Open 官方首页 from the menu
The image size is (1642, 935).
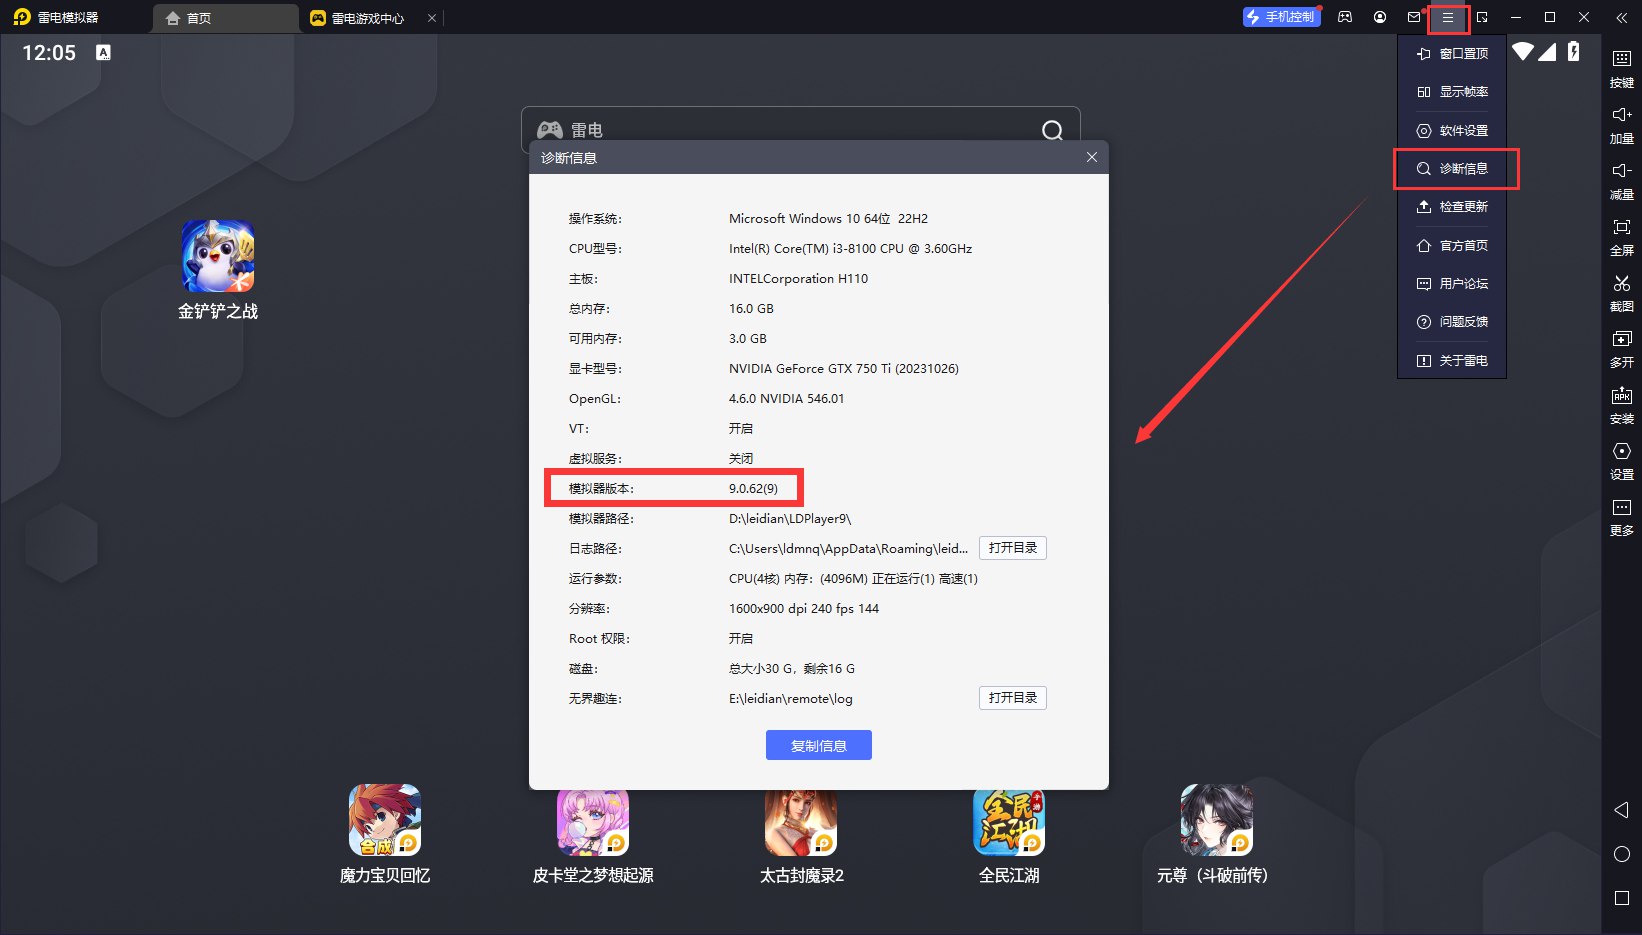[x=1452, y=246]
